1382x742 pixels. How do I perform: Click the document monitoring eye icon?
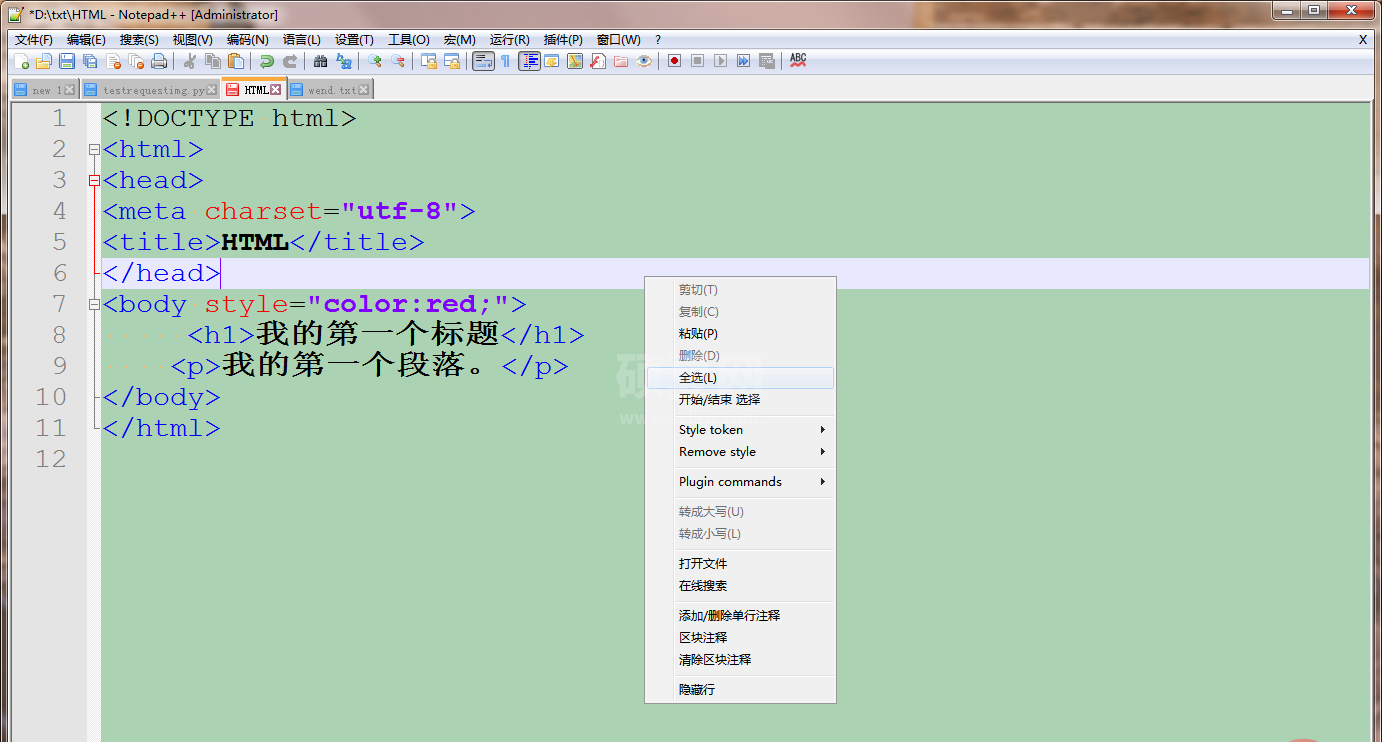point(644,61)
